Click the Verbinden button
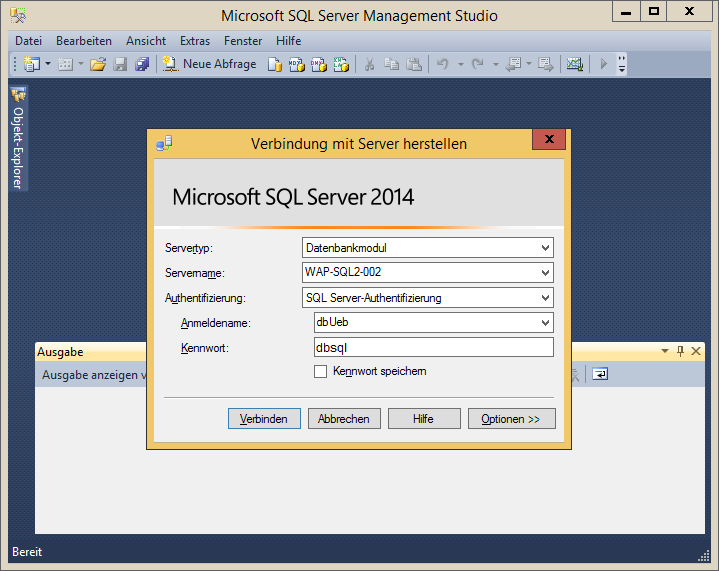Viewport: 719px width, 571px height. click(x=264, y=419)
